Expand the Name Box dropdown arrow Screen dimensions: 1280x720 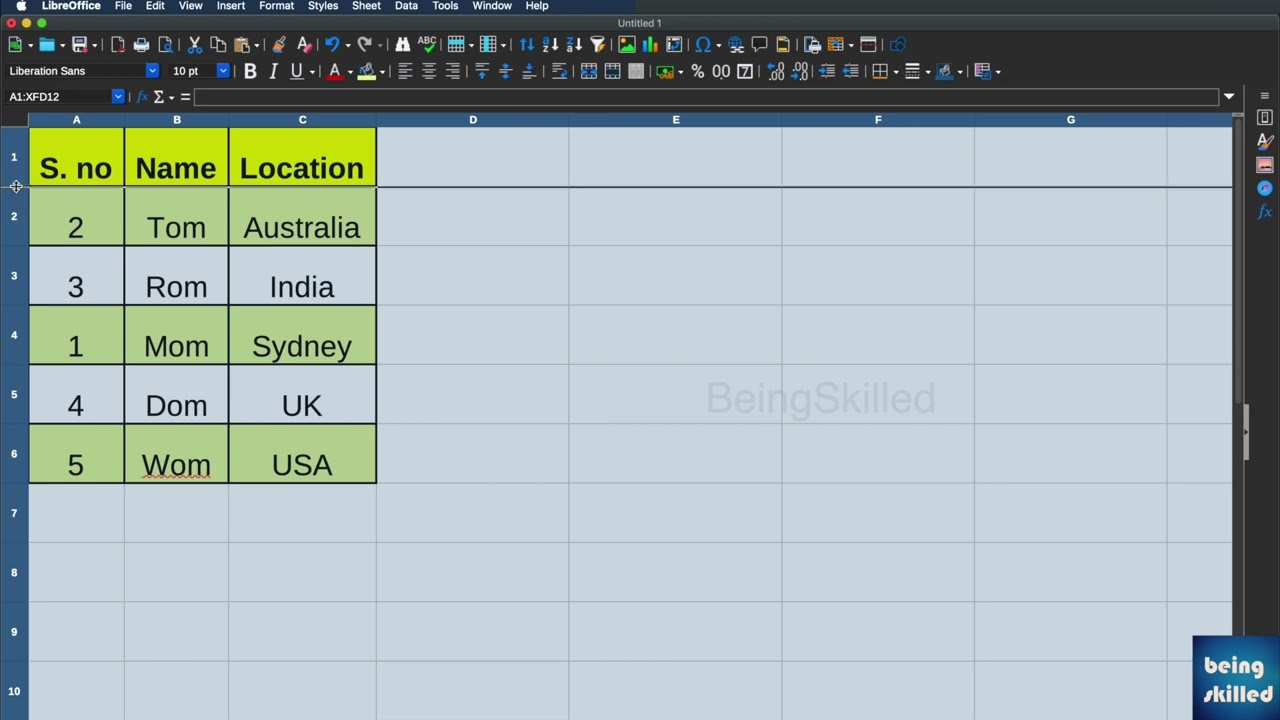click(x=118, y=97)
